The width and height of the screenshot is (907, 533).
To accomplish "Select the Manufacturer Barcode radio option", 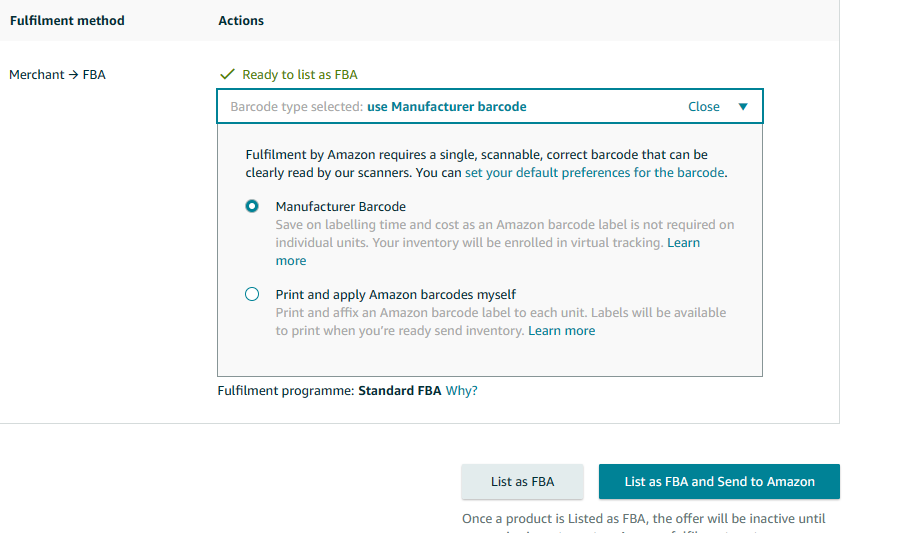I will click(x=252, y=206).
